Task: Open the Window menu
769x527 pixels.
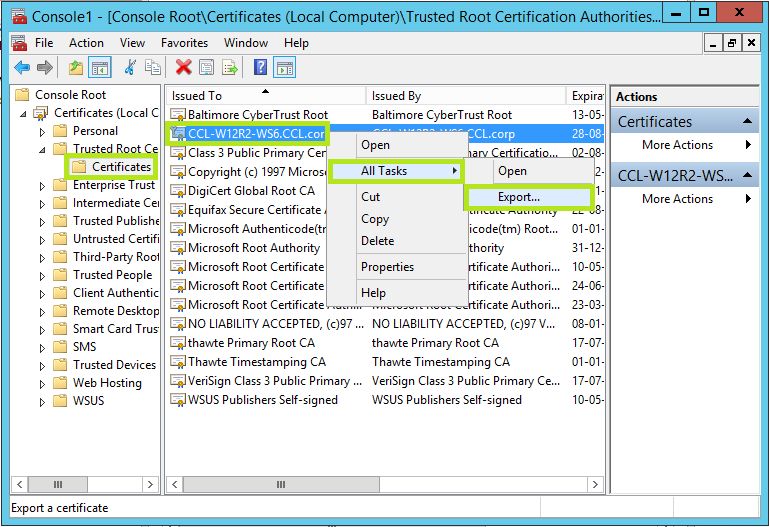Action: click(246, 43)
